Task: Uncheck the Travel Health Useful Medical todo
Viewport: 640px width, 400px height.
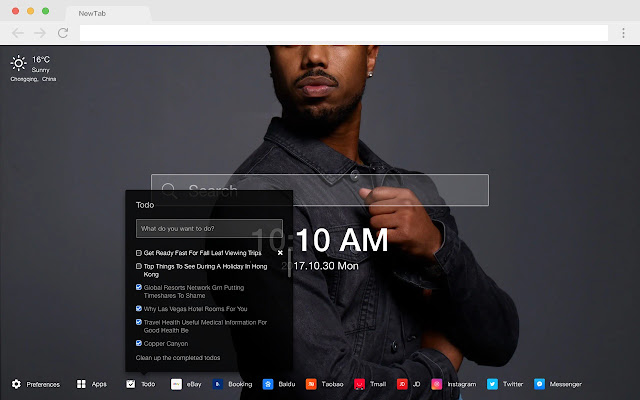Action: (139, 322)
